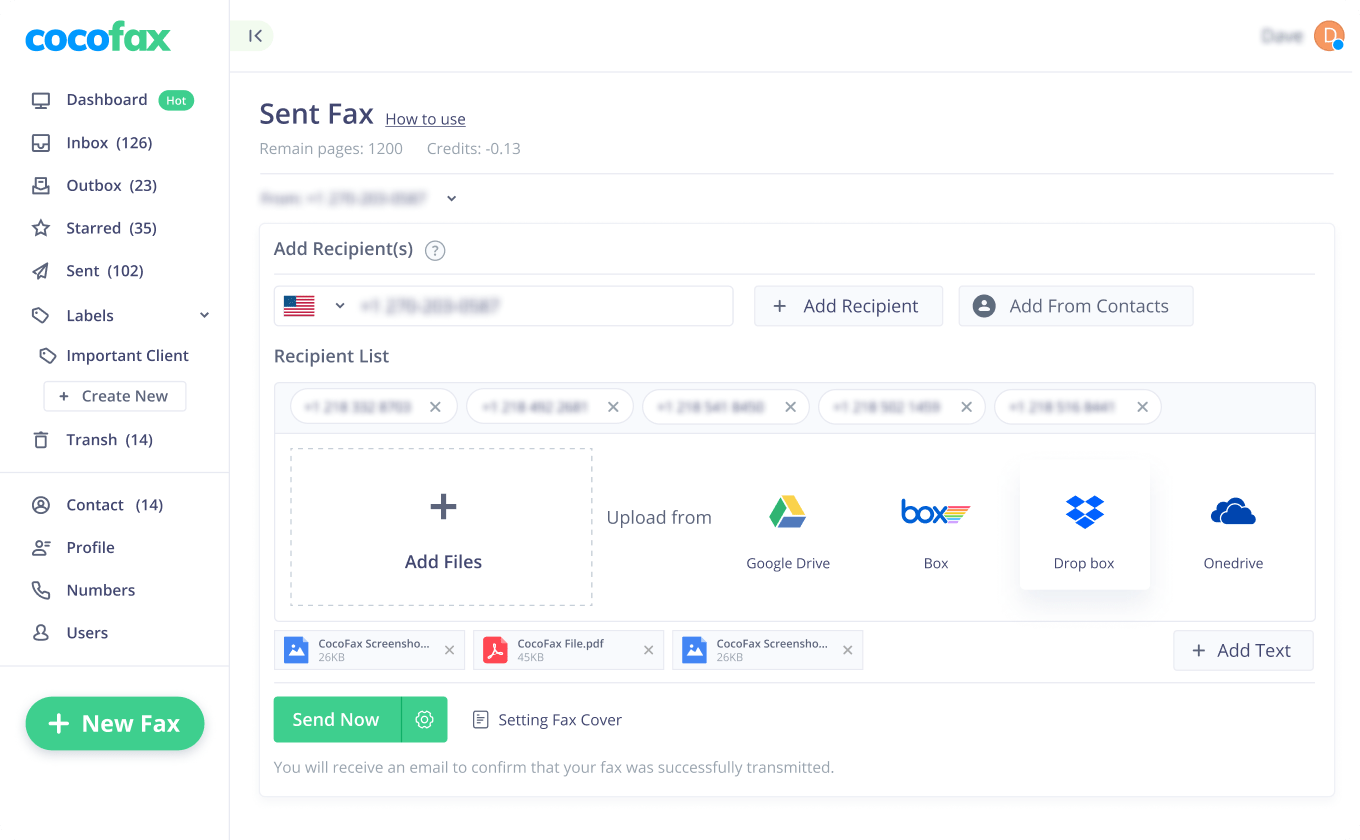Remove CocoFax File.pdf attachment
Screen dimensions: 1360x840
click(648, 650)
